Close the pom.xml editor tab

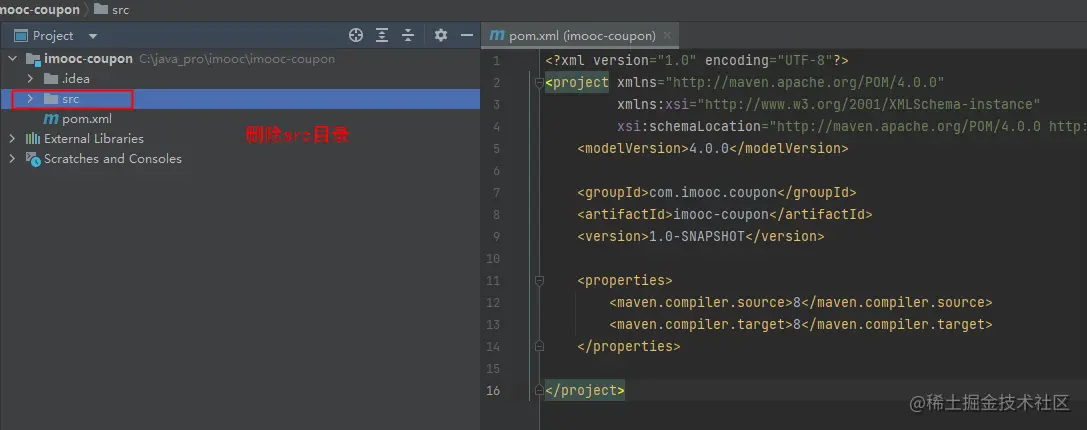coord(667,35)
